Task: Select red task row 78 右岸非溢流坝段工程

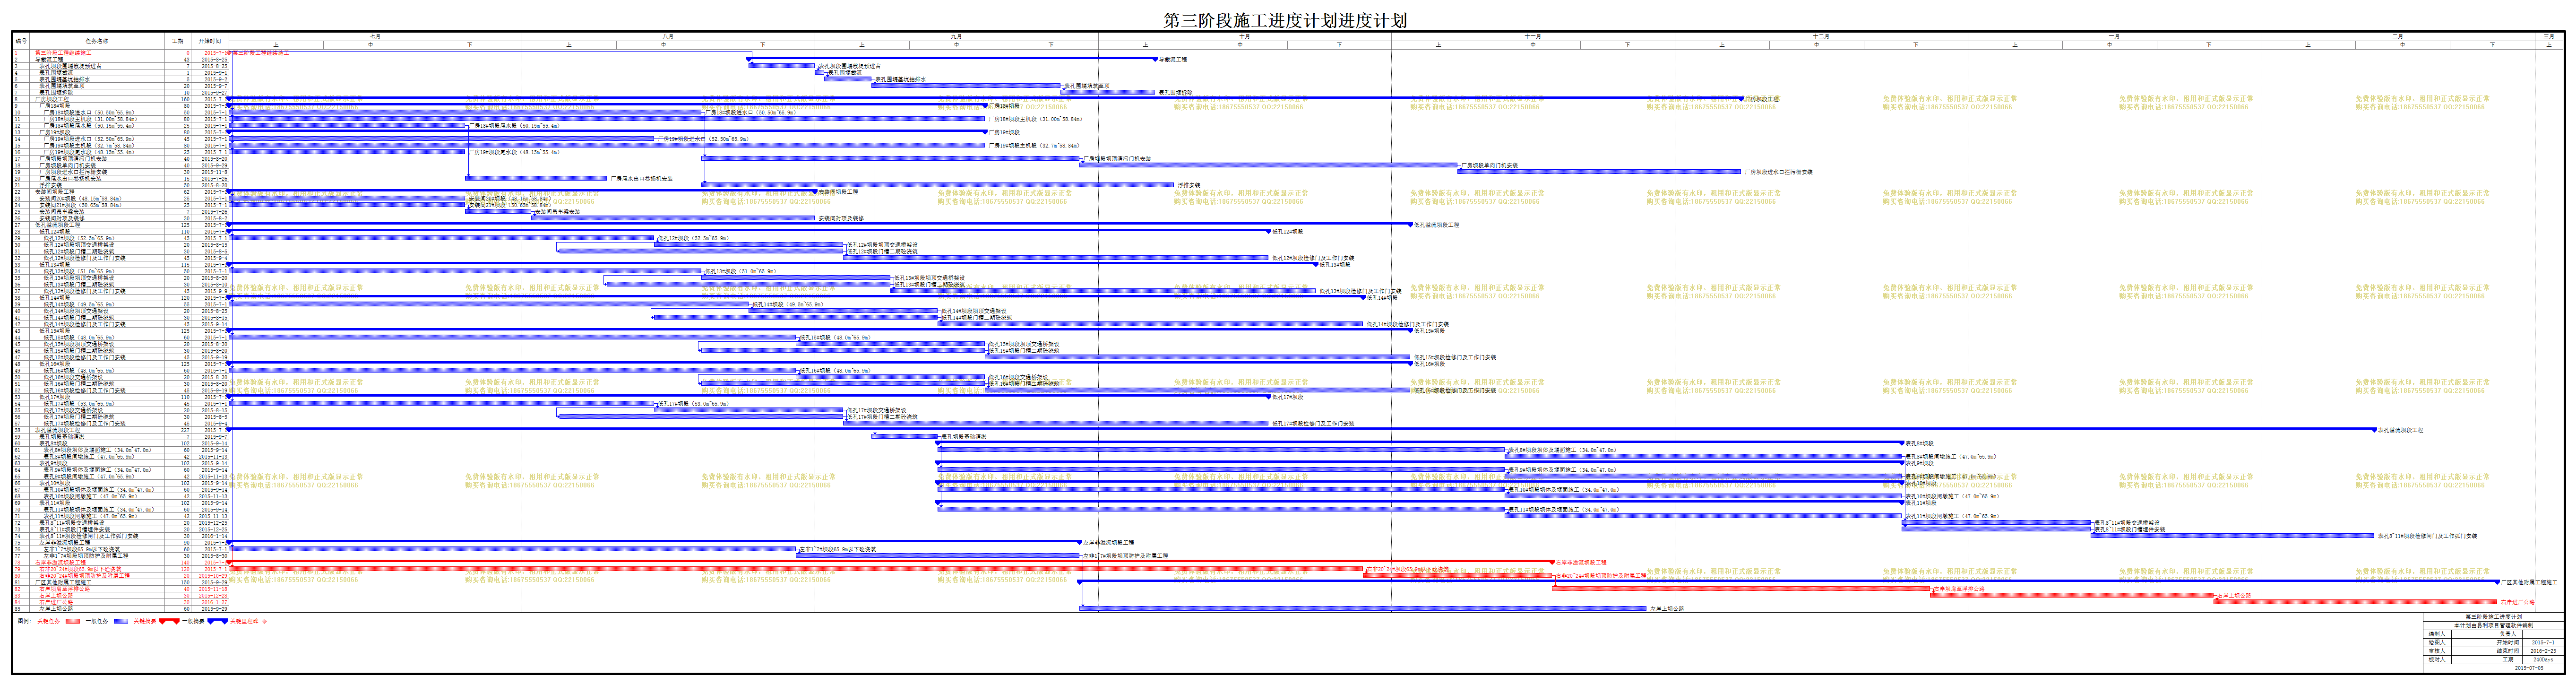Action: coord(121,562)
